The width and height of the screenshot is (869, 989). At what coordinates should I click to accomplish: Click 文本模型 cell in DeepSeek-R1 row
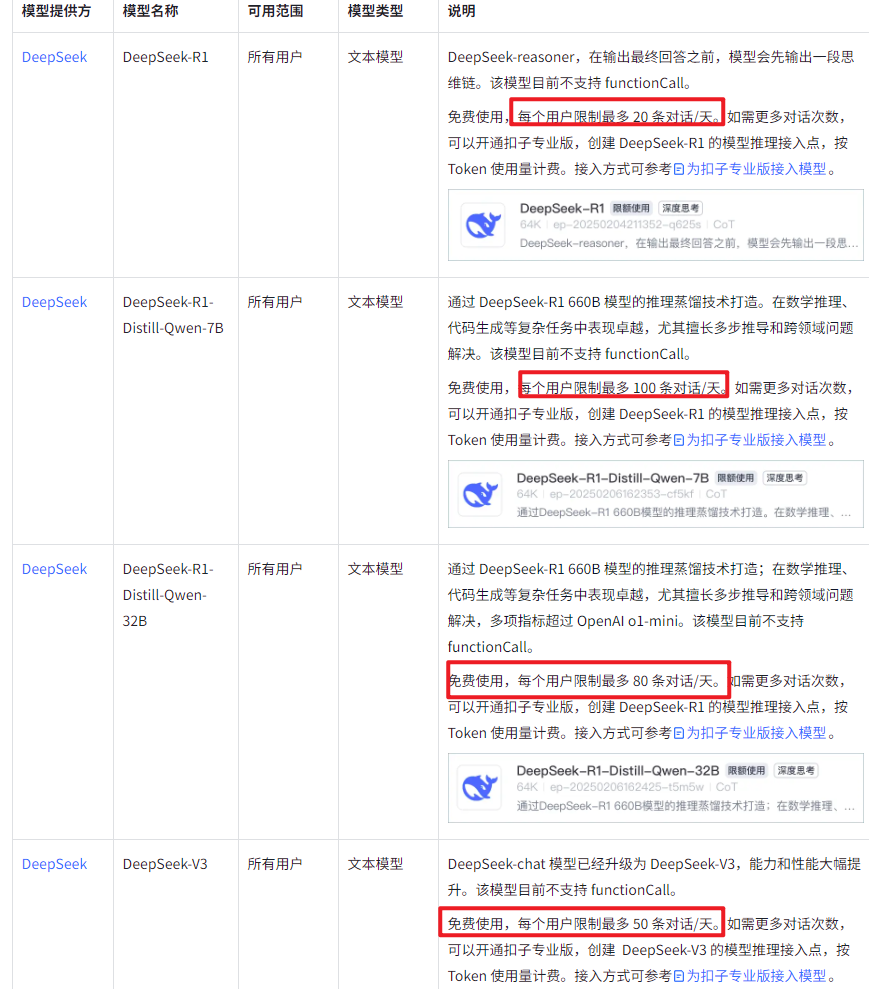(x=375, y=57)
